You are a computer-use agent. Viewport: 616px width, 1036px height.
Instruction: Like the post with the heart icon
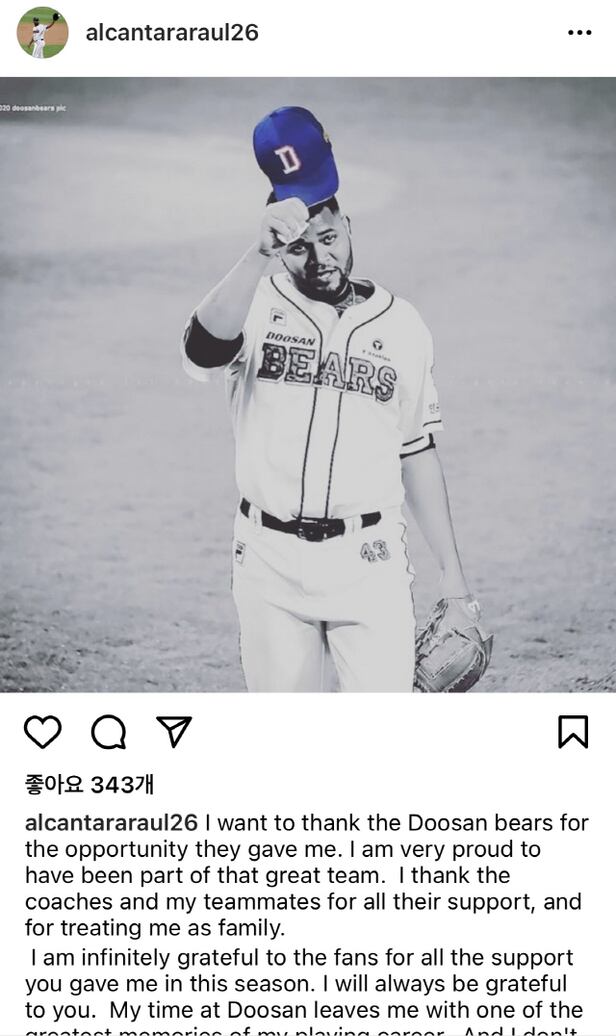tap(43, 731)
